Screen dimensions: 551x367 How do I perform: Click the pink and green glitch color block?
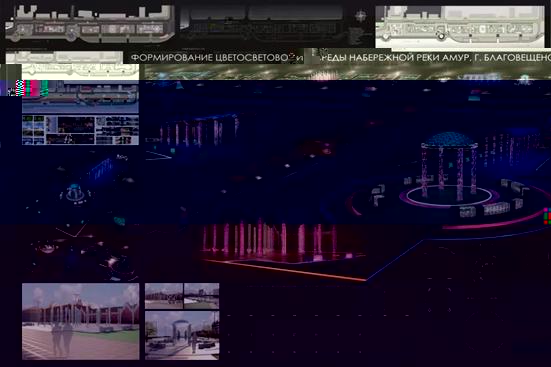(x=32, y=88)
